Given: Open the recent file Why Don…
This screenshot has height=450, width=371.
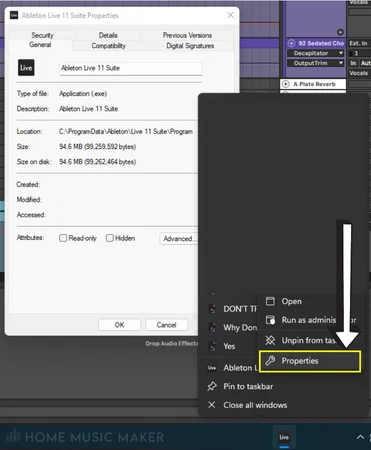Looking at the screenshot, I should [x=240, y=328].
